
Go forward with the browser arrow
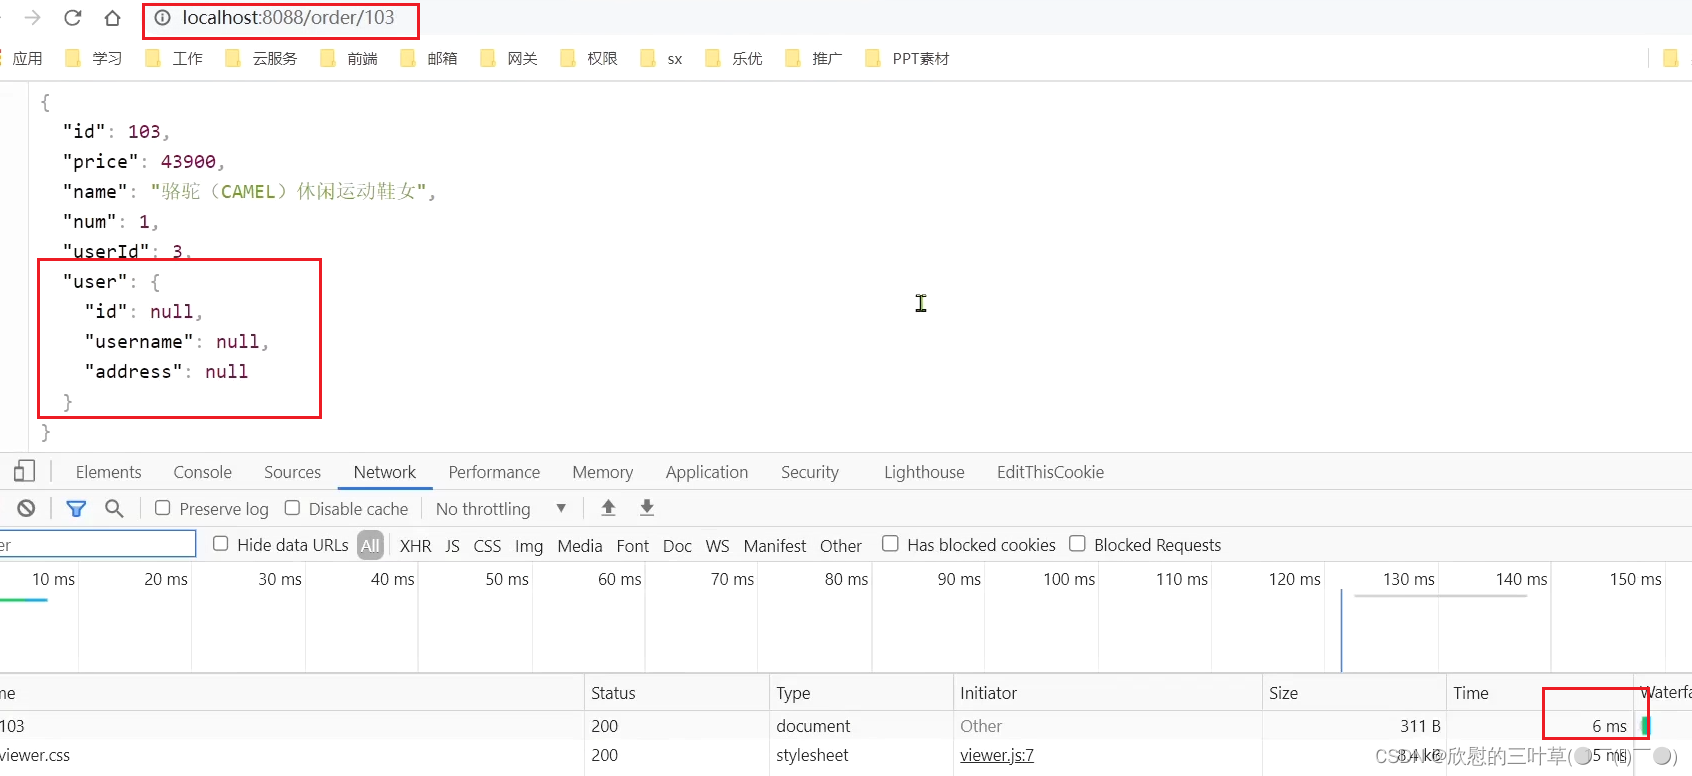click(32, 18)
